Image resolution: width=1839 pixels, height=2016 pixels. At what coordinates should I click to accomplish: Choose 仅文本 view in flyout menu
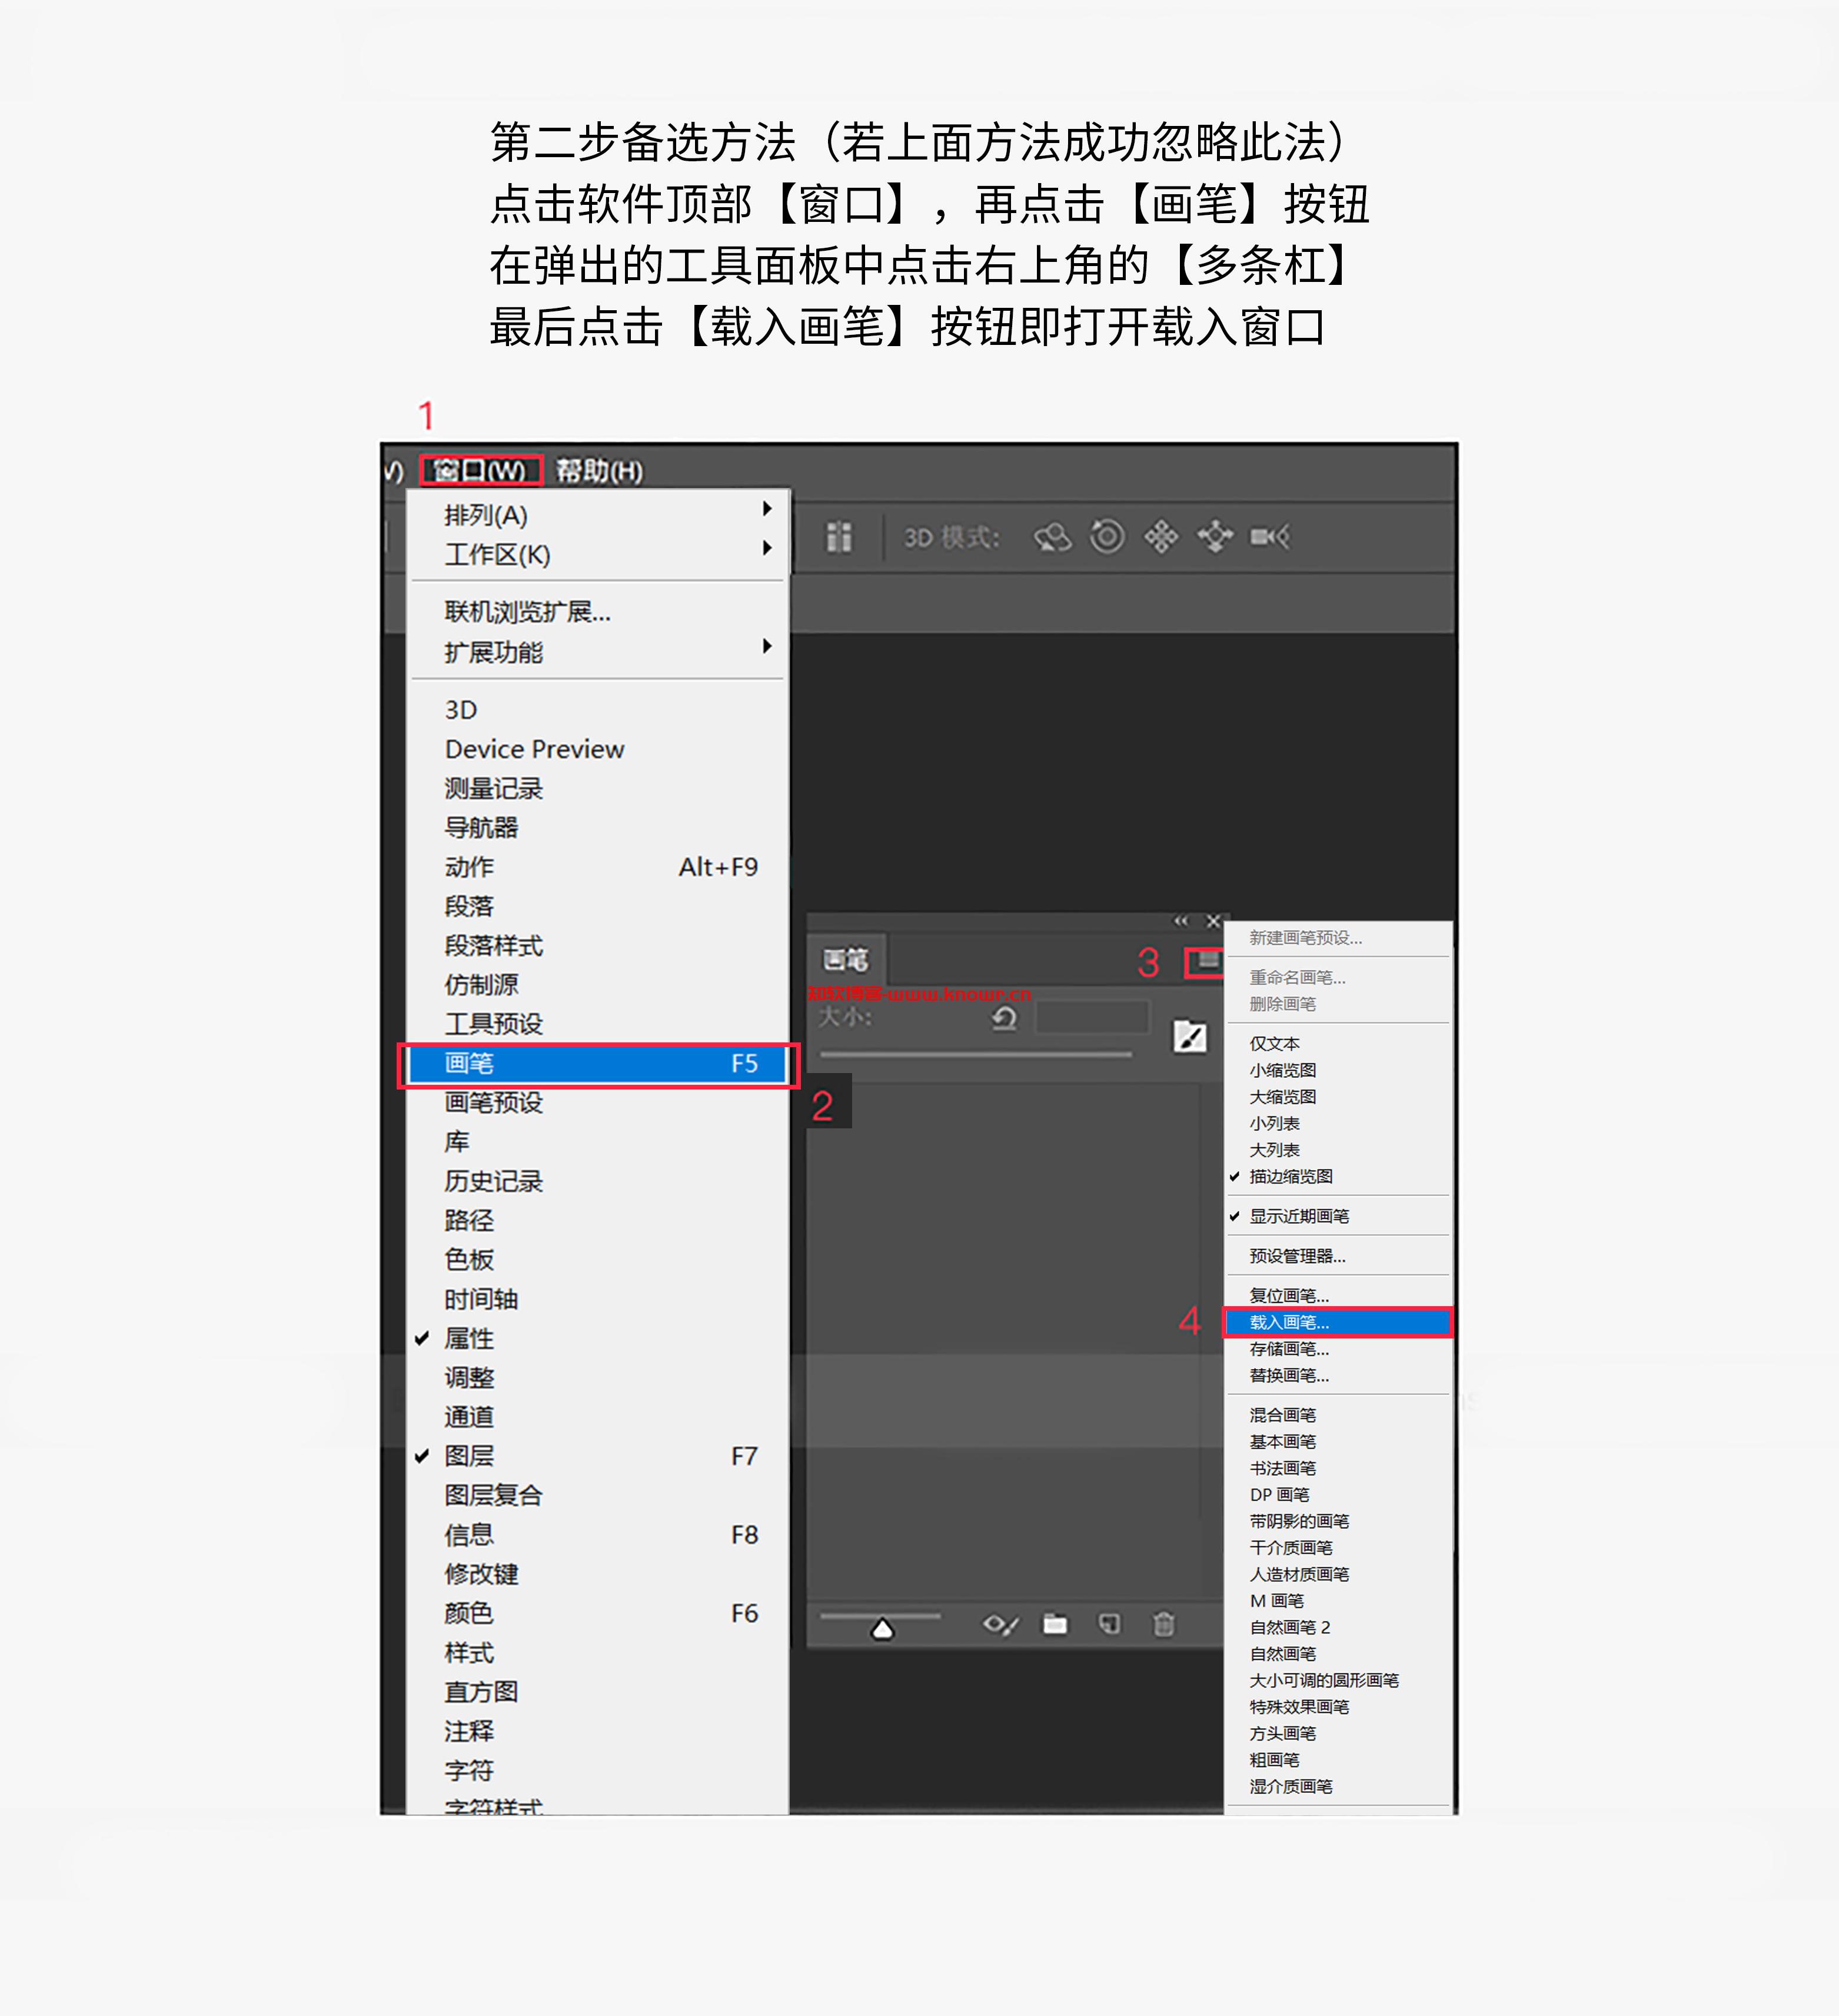click(x=1338, y=1043)
